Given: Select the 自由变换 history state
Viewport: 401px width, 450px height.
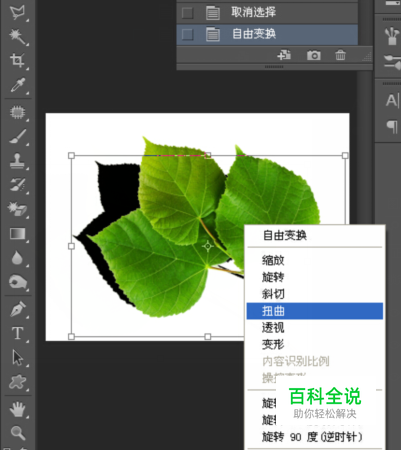Looking at the screenshot, I should click(x=267, y=34).
